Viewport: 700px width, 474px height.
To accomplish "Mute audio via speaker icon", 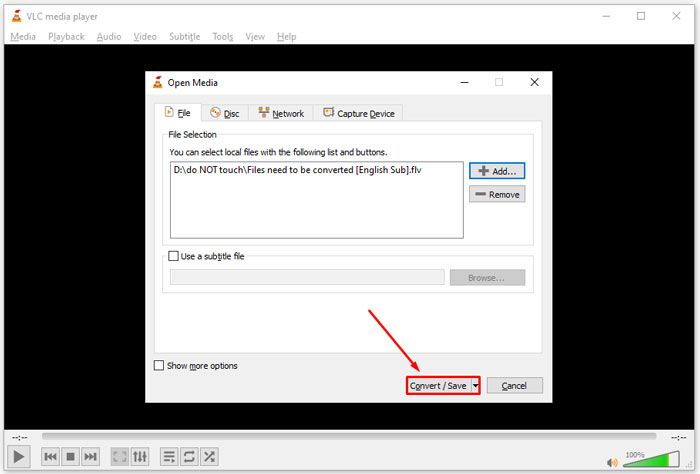I will point(612,463).
